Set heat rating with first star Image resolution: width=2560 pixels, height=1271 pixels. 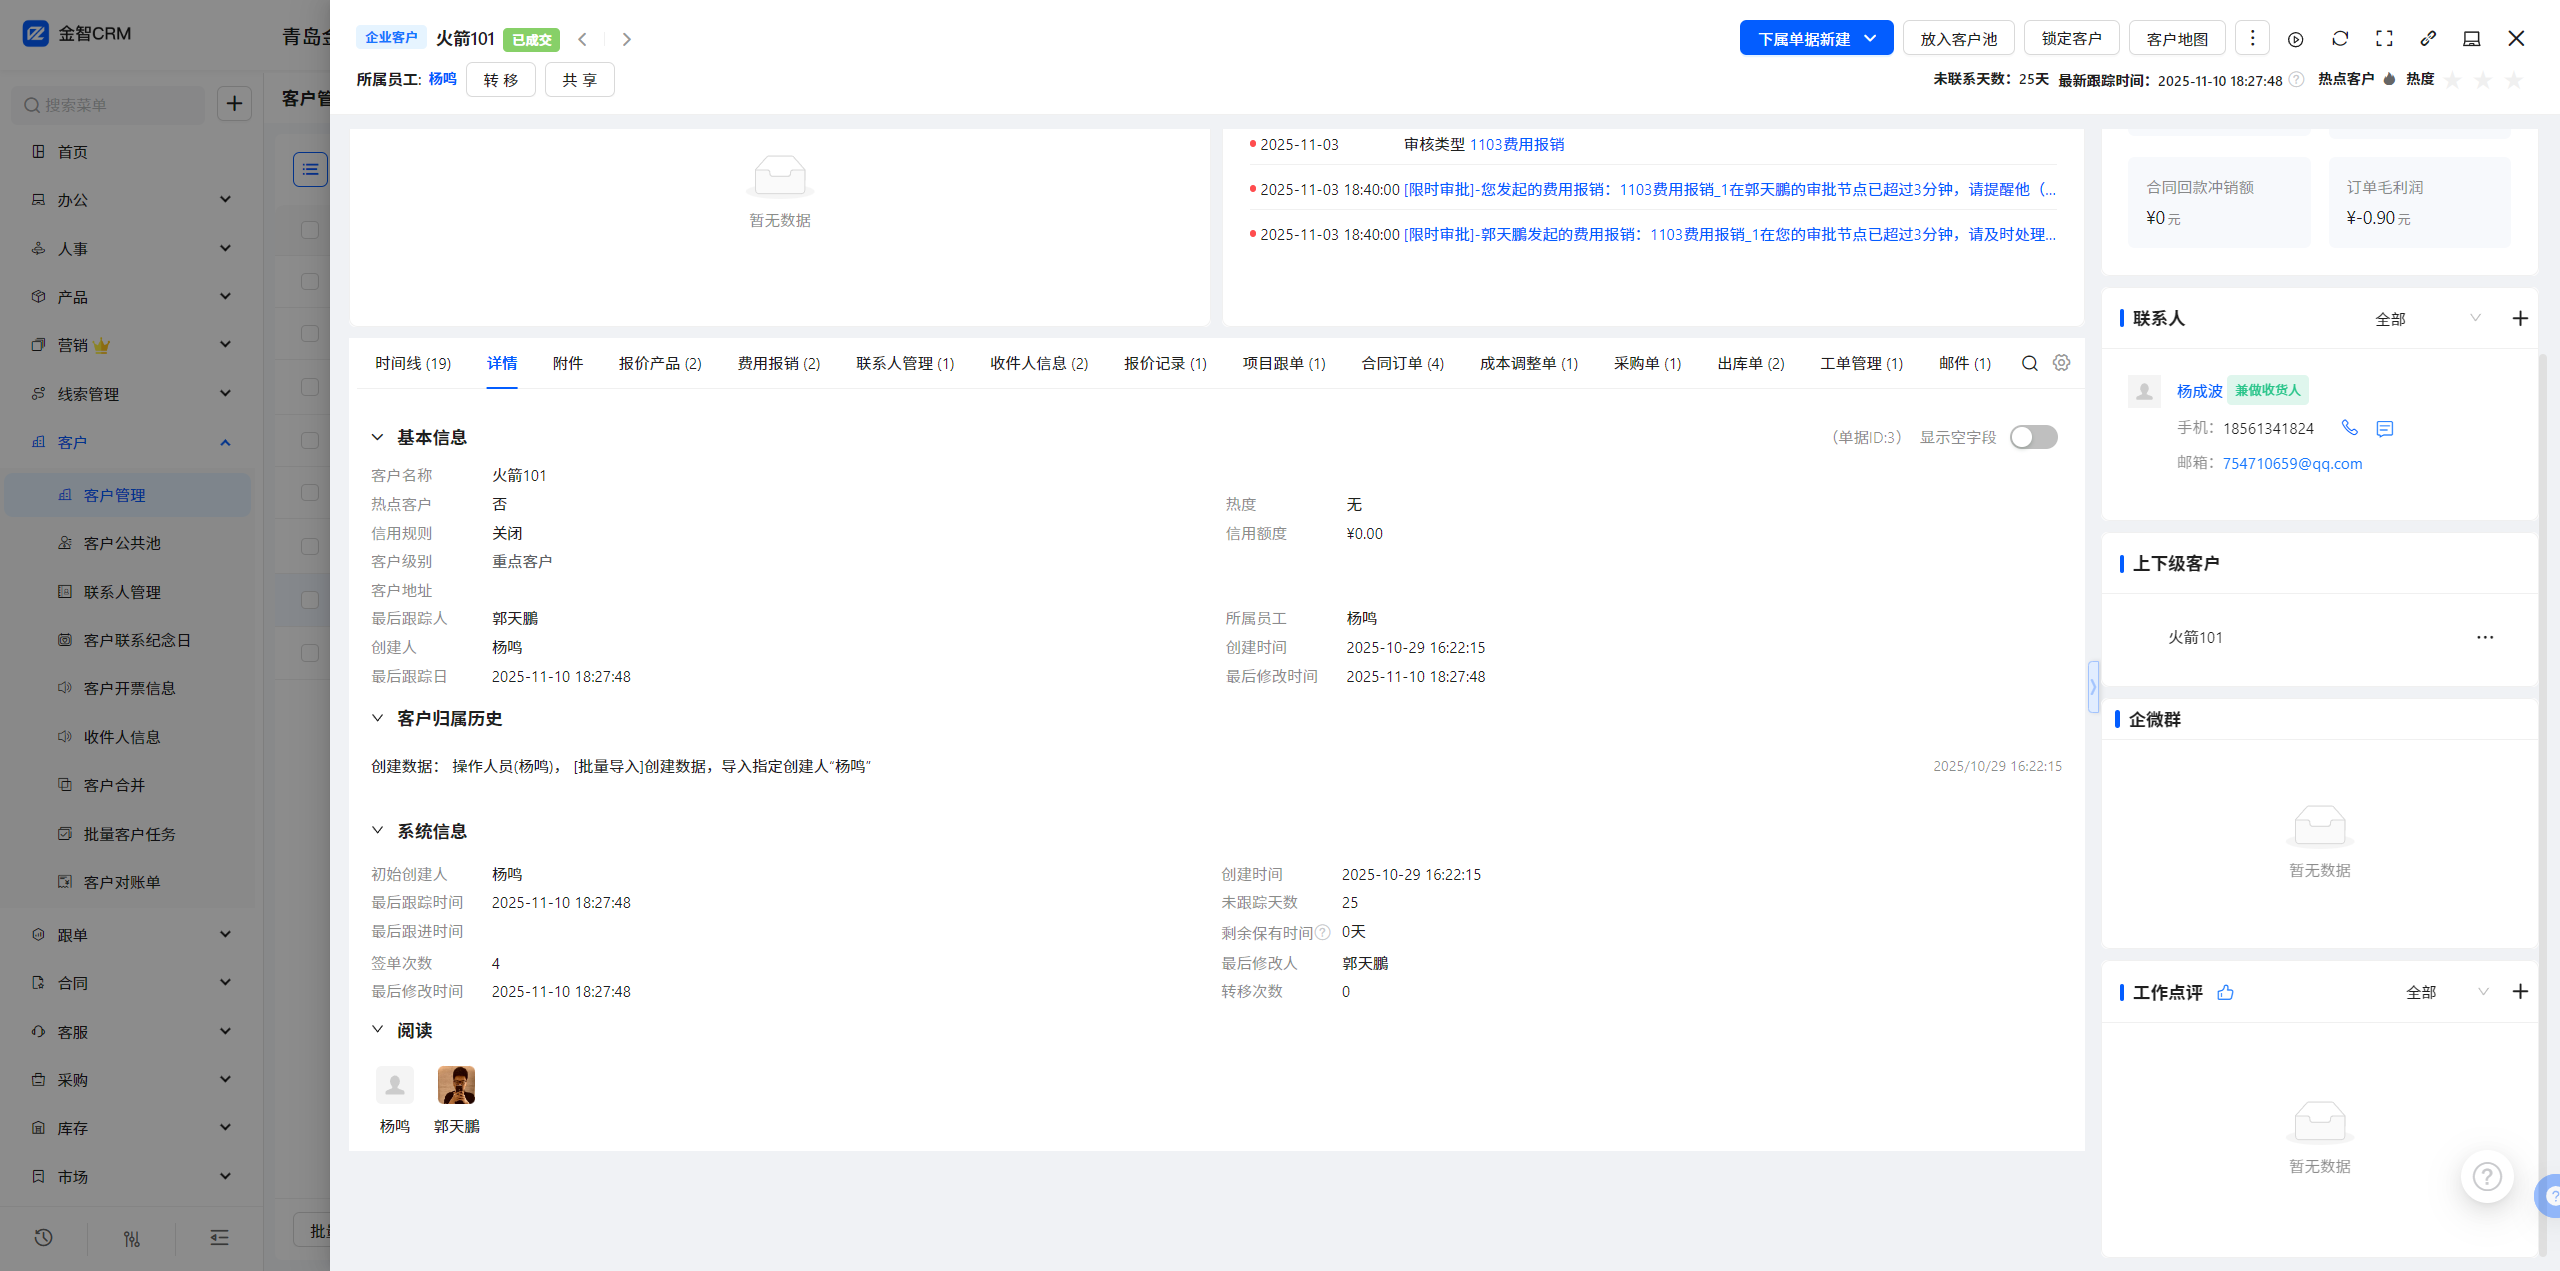coord(2453,80)
